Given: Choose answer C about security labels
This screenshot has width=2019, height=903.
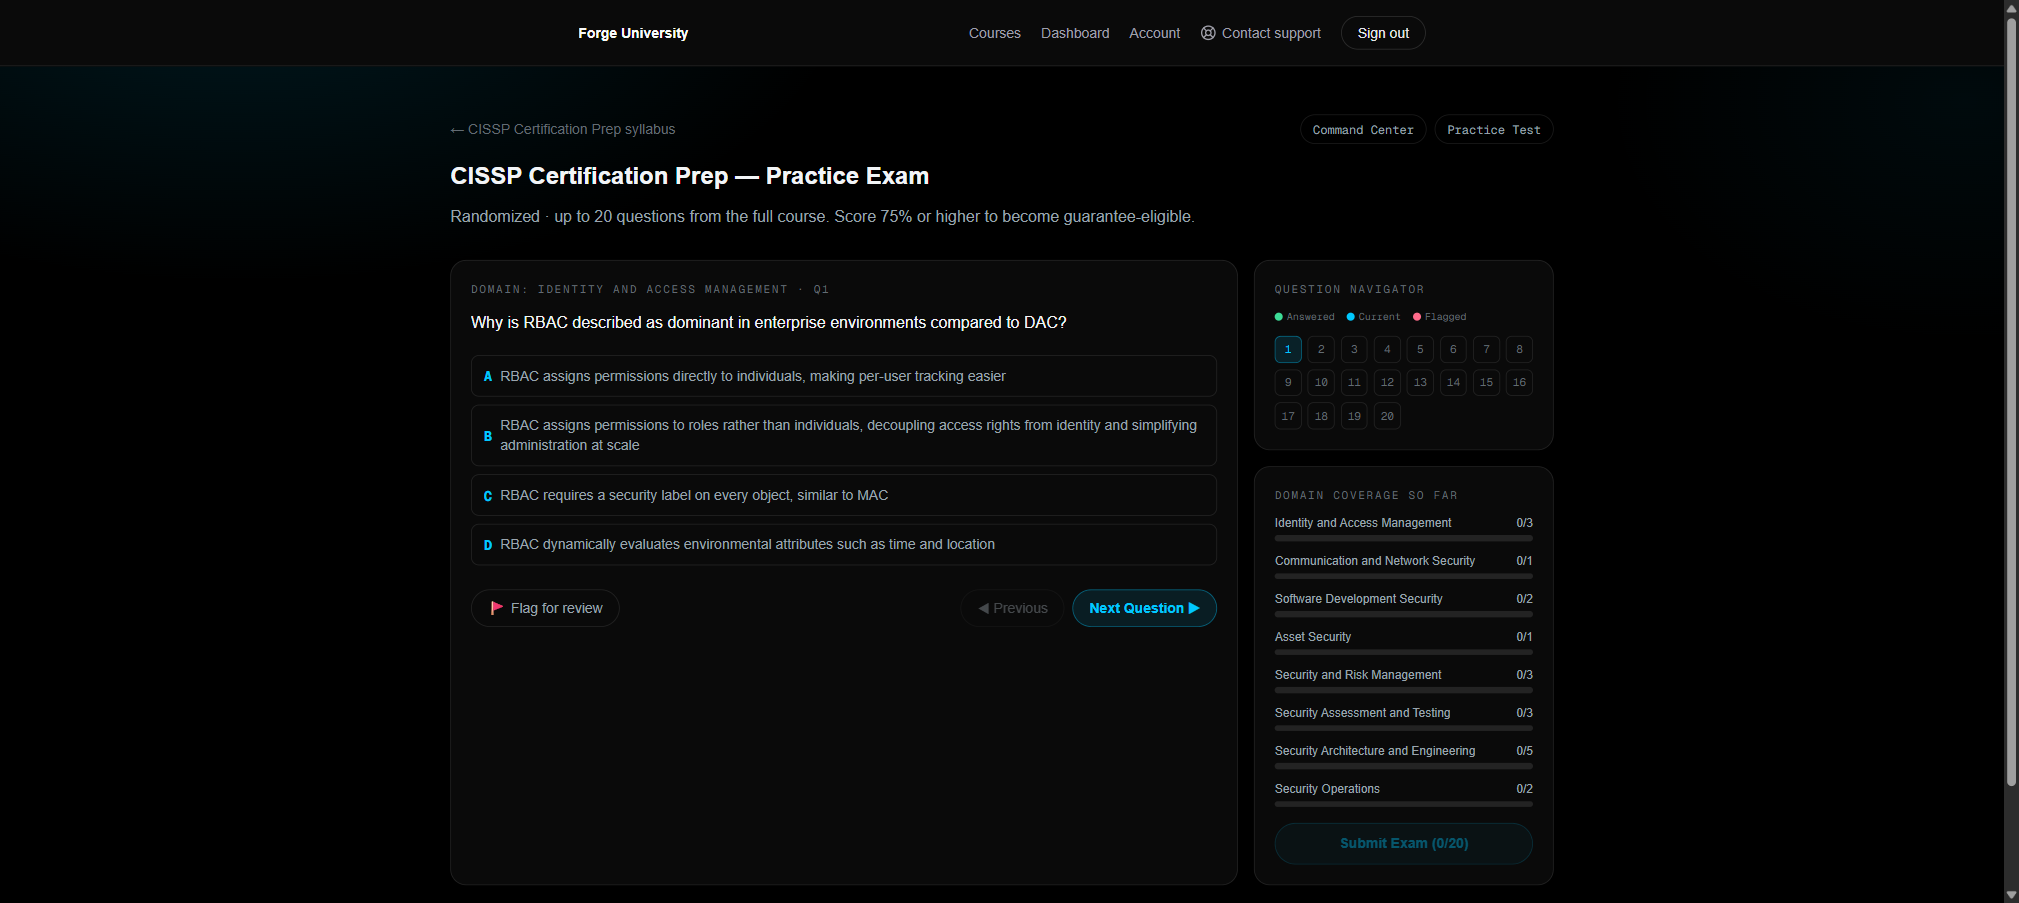Looking at the screenshot, I should [x=843, y=495].
